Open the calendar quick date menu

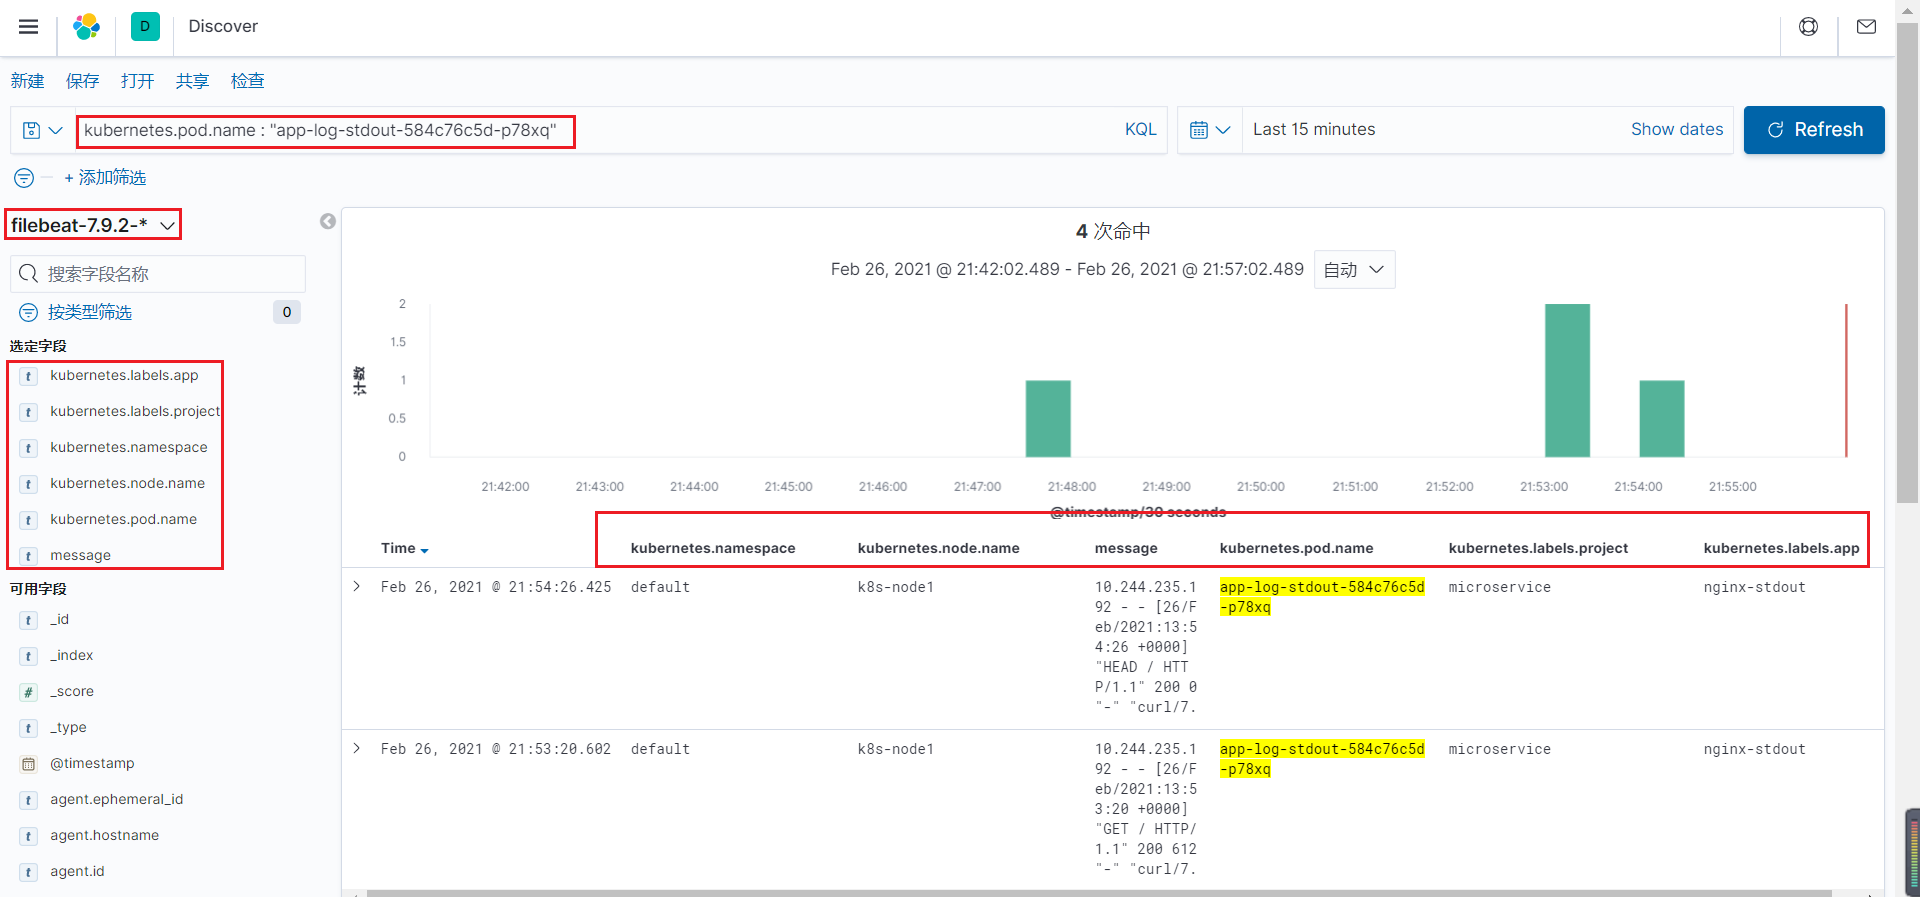pyautogui.click(x=1209, y=130)
